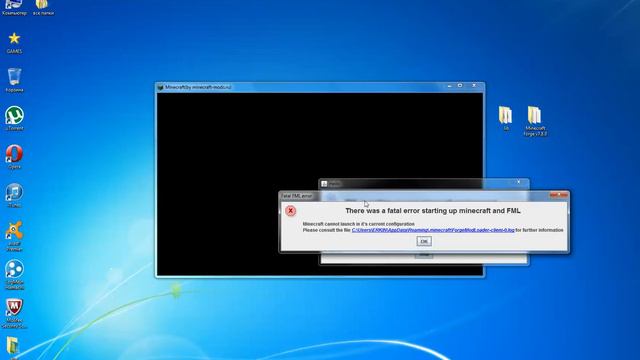This screenshot has height=360, width=640.
Task: Select the 'все папки' folder icon
Action: coord(42,7)
